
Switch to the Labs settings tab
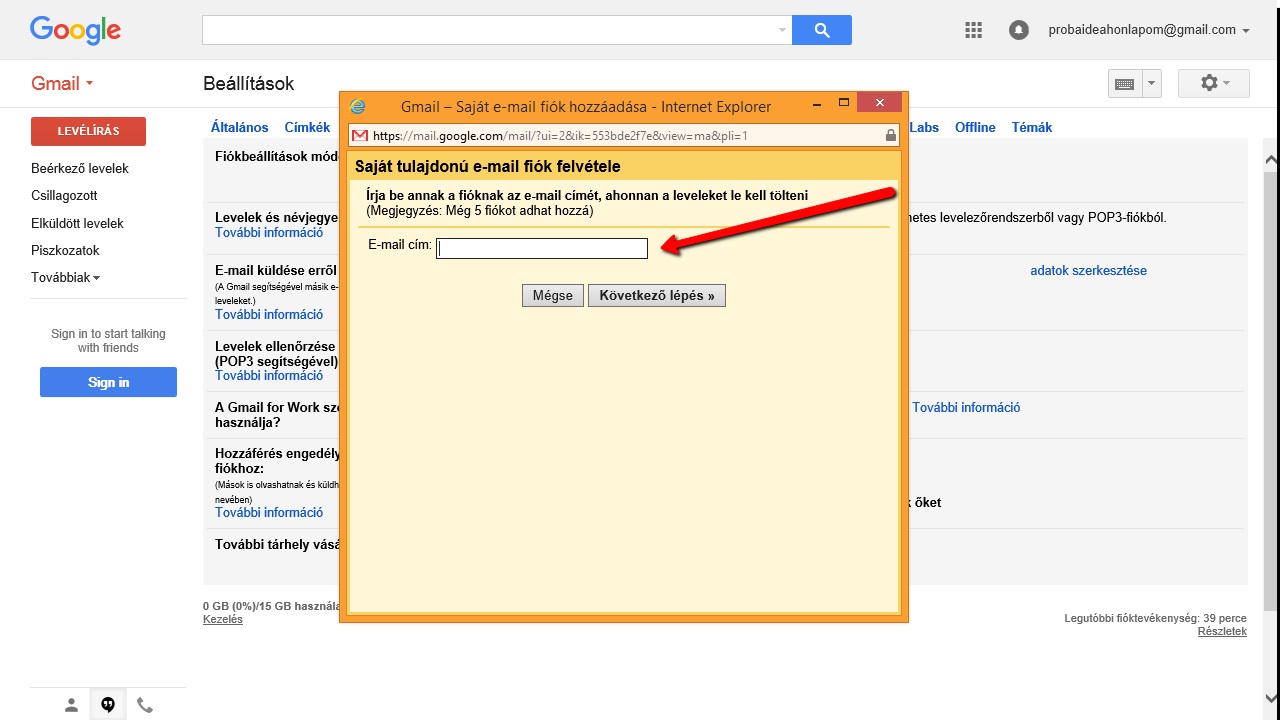[x=924, y=127]
